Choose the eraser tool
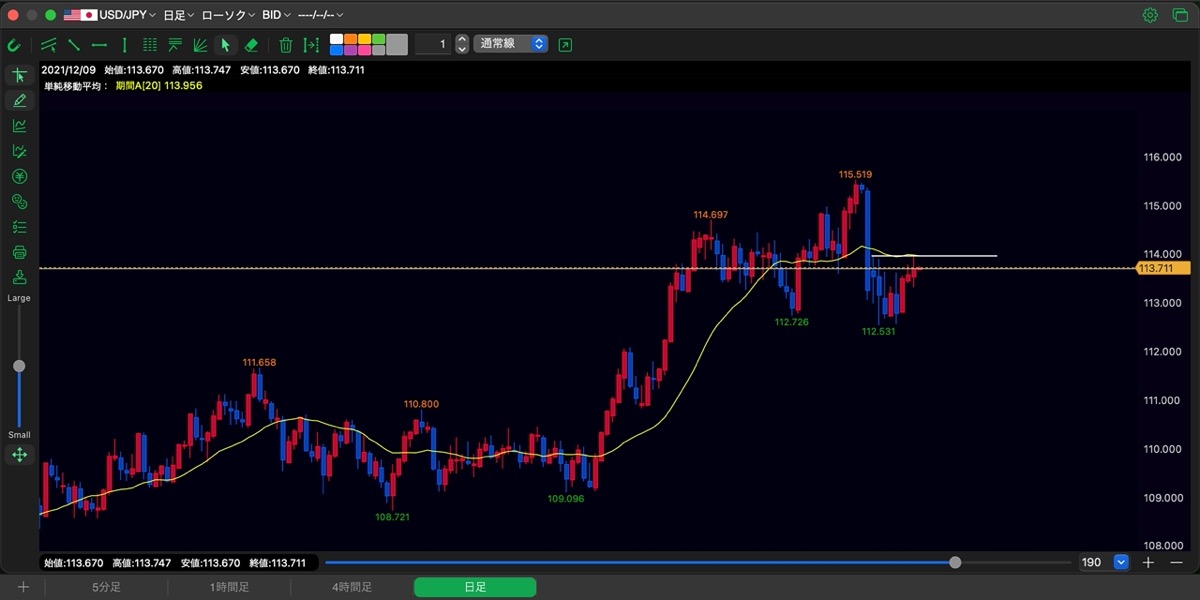 pos(251,45)
